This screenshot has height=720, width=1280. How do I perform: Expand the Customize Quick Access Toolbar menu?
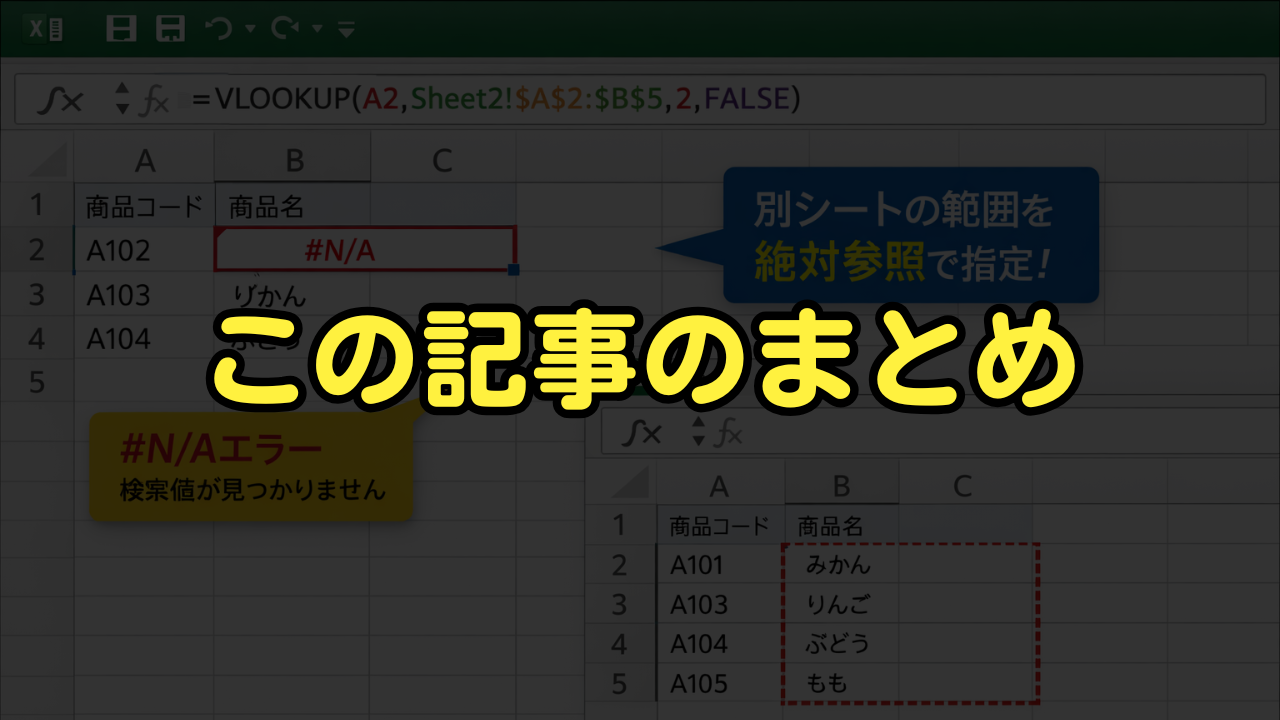[x=346, y=31]
